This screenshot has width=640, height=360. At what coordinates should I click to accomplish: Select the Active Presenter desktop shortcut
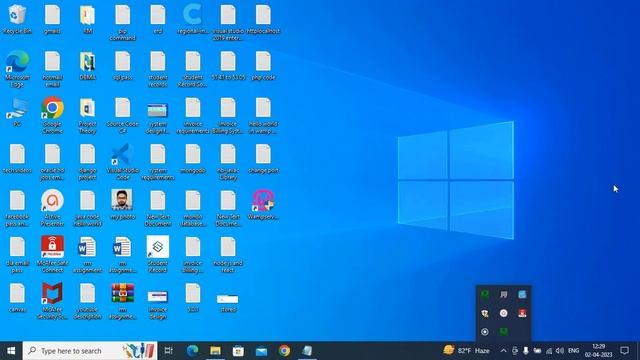click(52, 209)
